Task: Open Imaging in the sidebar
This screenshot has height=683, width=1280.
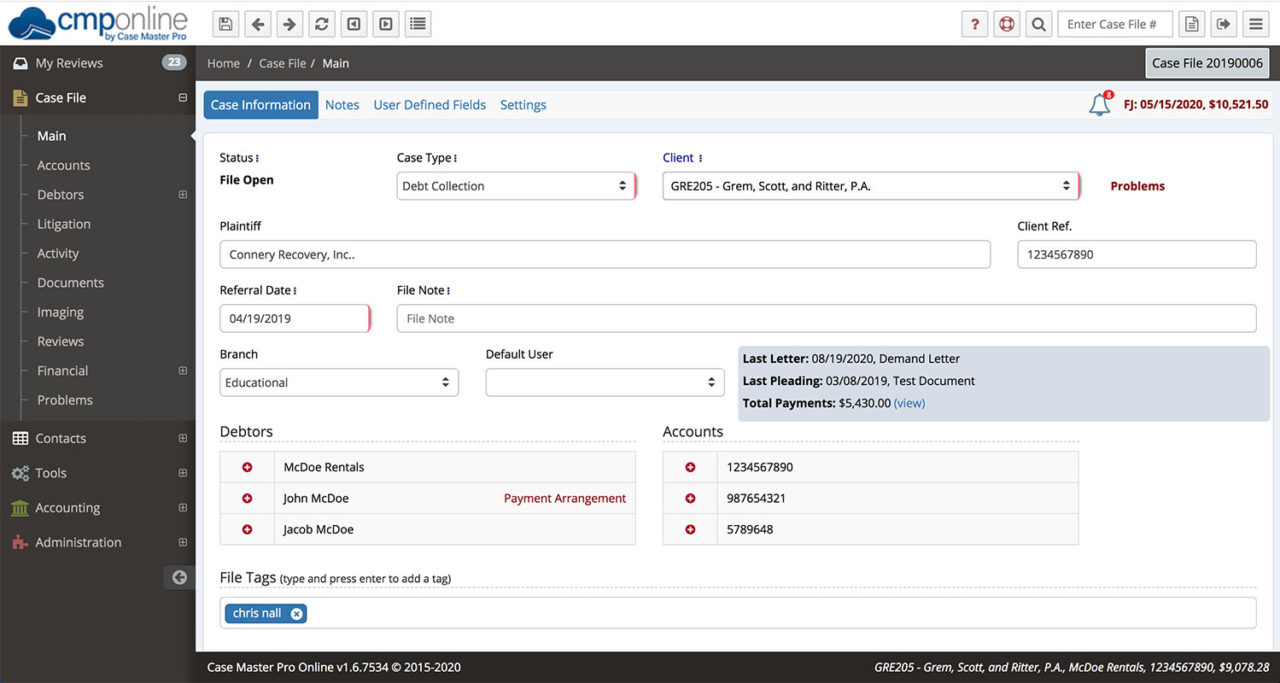Action: [60, 312]
